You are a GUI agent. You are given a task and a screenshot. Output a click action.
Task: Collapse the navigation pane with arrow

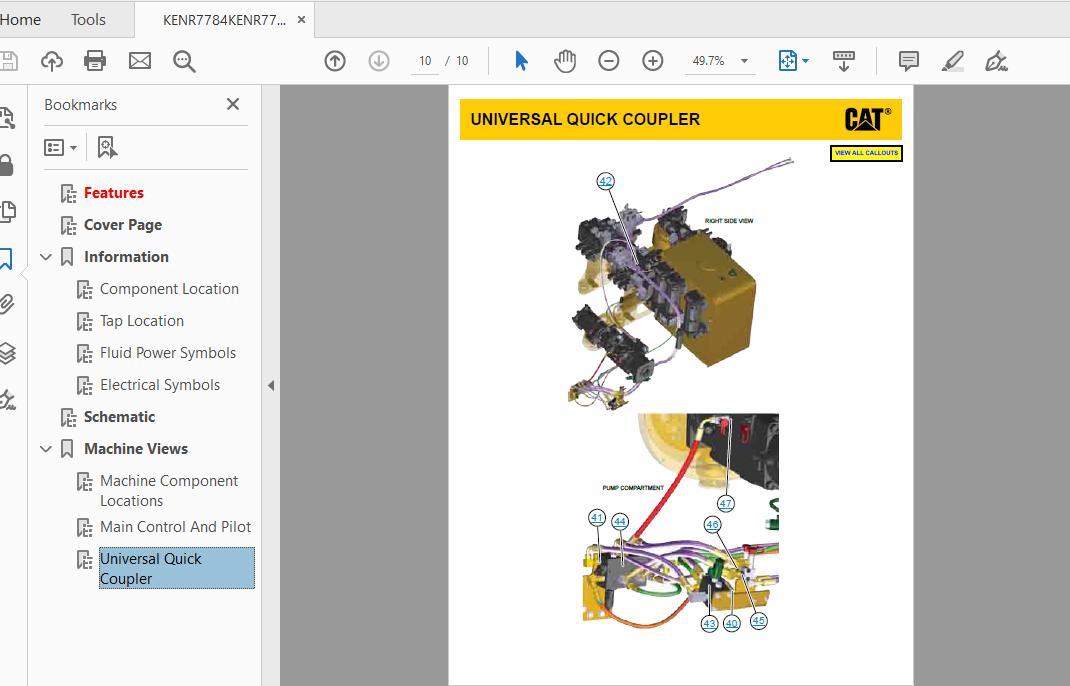tap(271, 386)
